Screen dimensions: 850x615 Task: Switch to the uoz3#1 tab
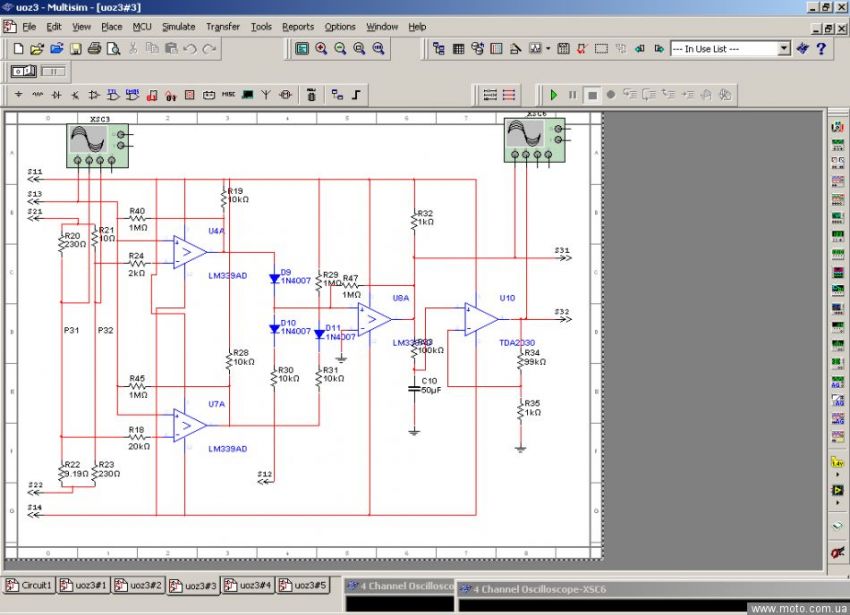pyautogui.click(x=84, y=585)
